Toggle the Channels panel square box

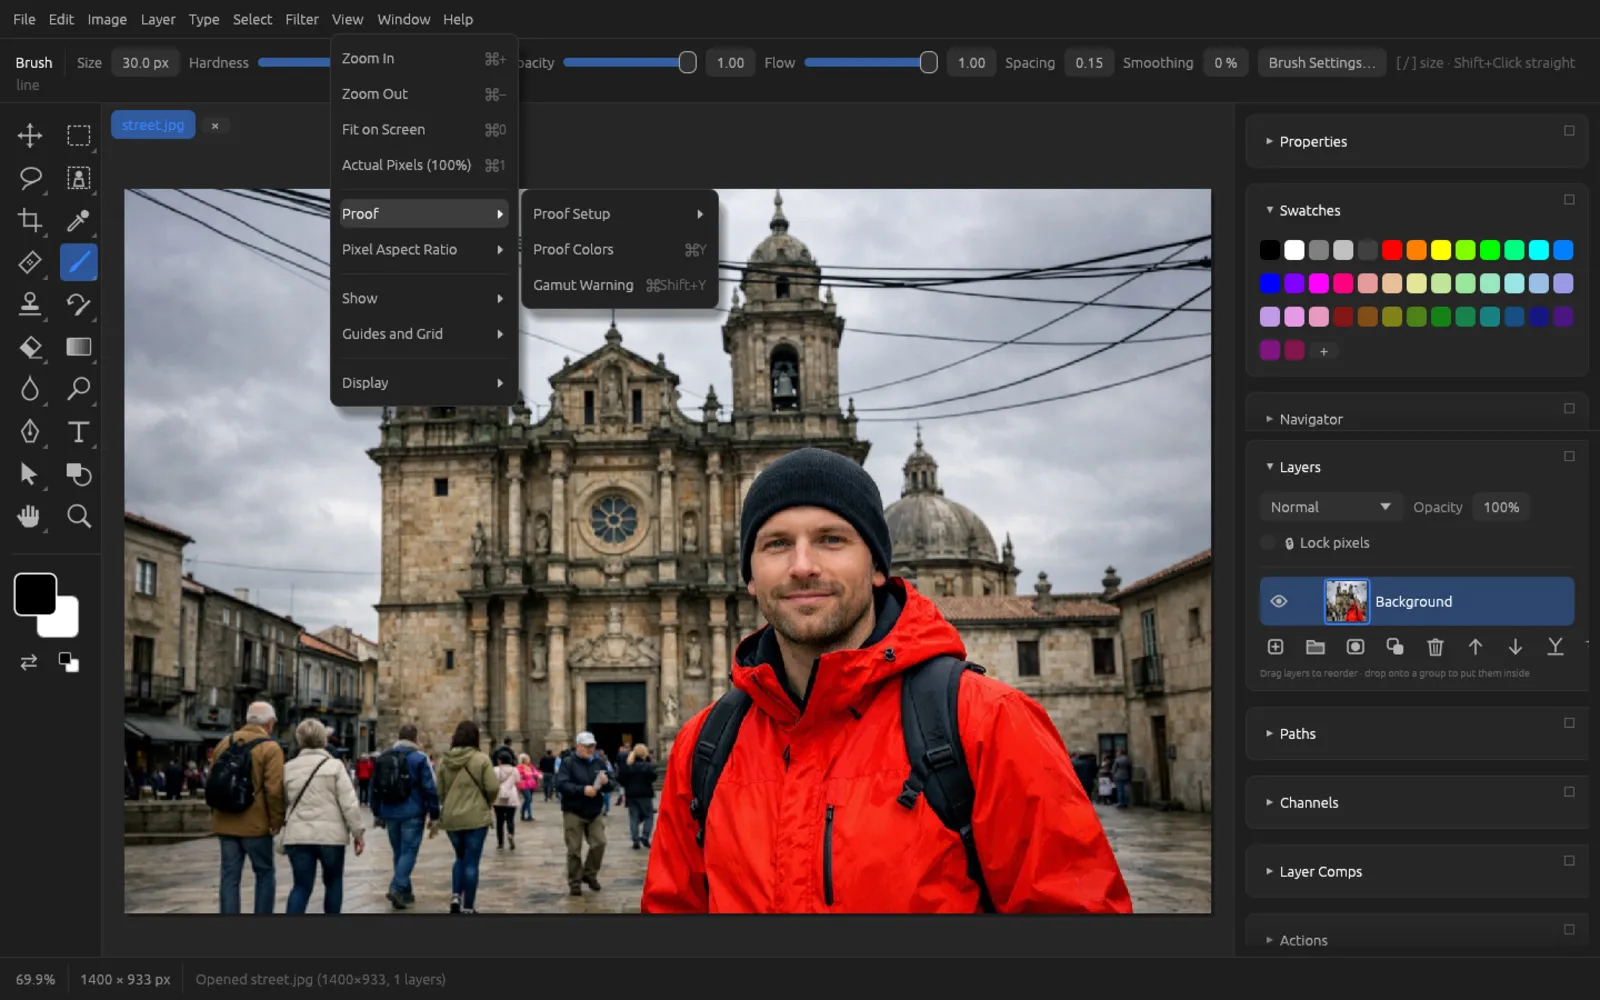tap(1569, 792)
